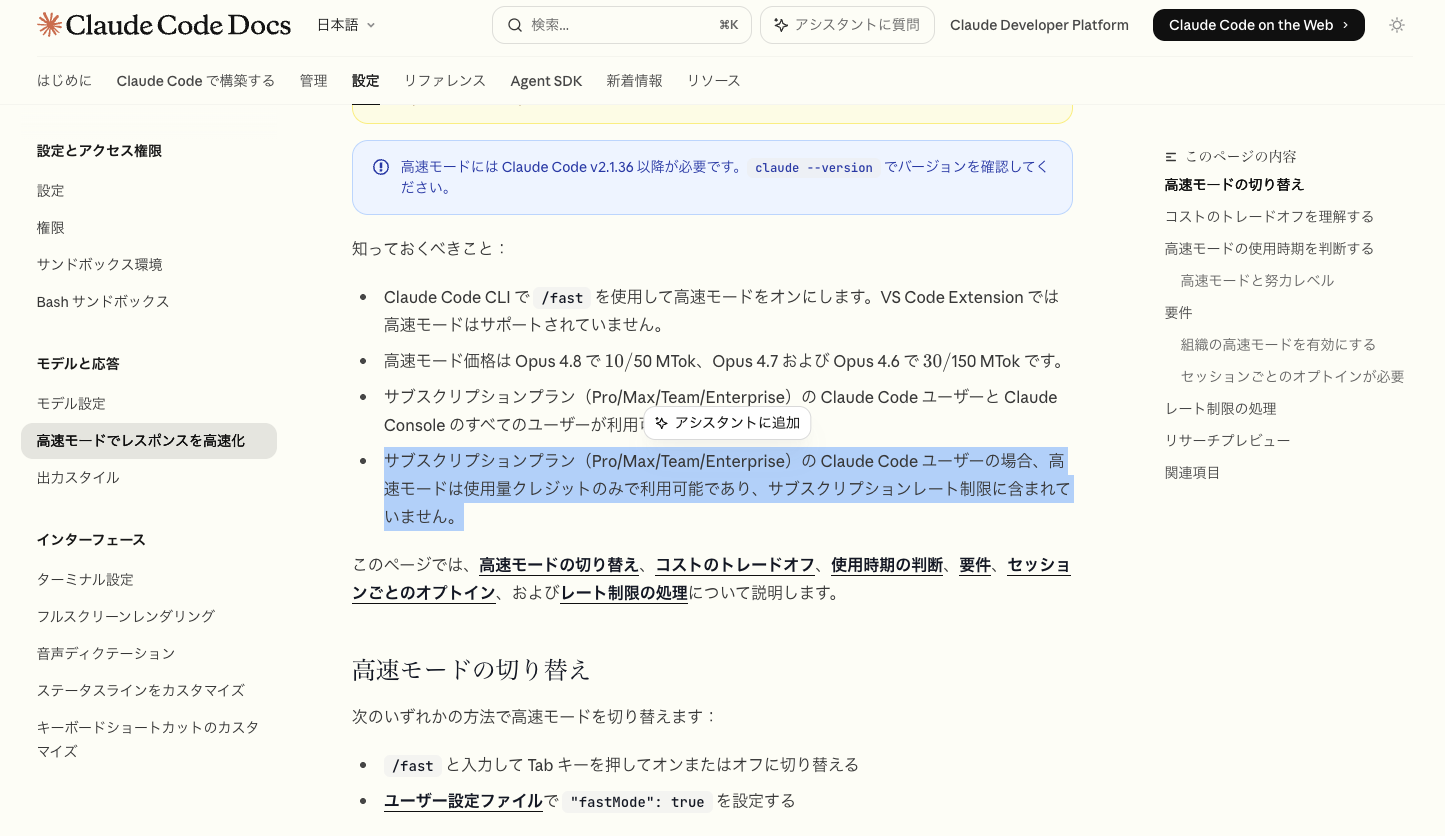Viewport: 1445px width, 836px height.
Task: Jump to セッションごとのオプトインが必要 section
Action: (x=1292, y=377)
